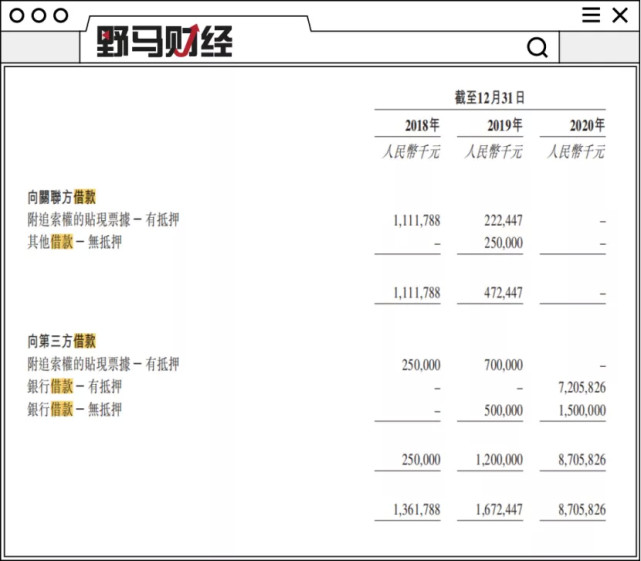Viewport: 641px width, 561px height.
Task: Click 附追索權的貼現票據 row under 向關聯方借款
Action: tap(103, 220)
